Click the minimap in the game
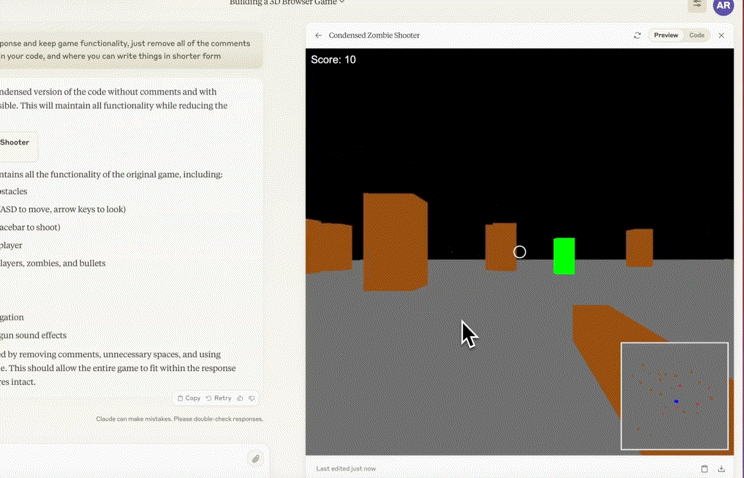 (x=674, y=396)
